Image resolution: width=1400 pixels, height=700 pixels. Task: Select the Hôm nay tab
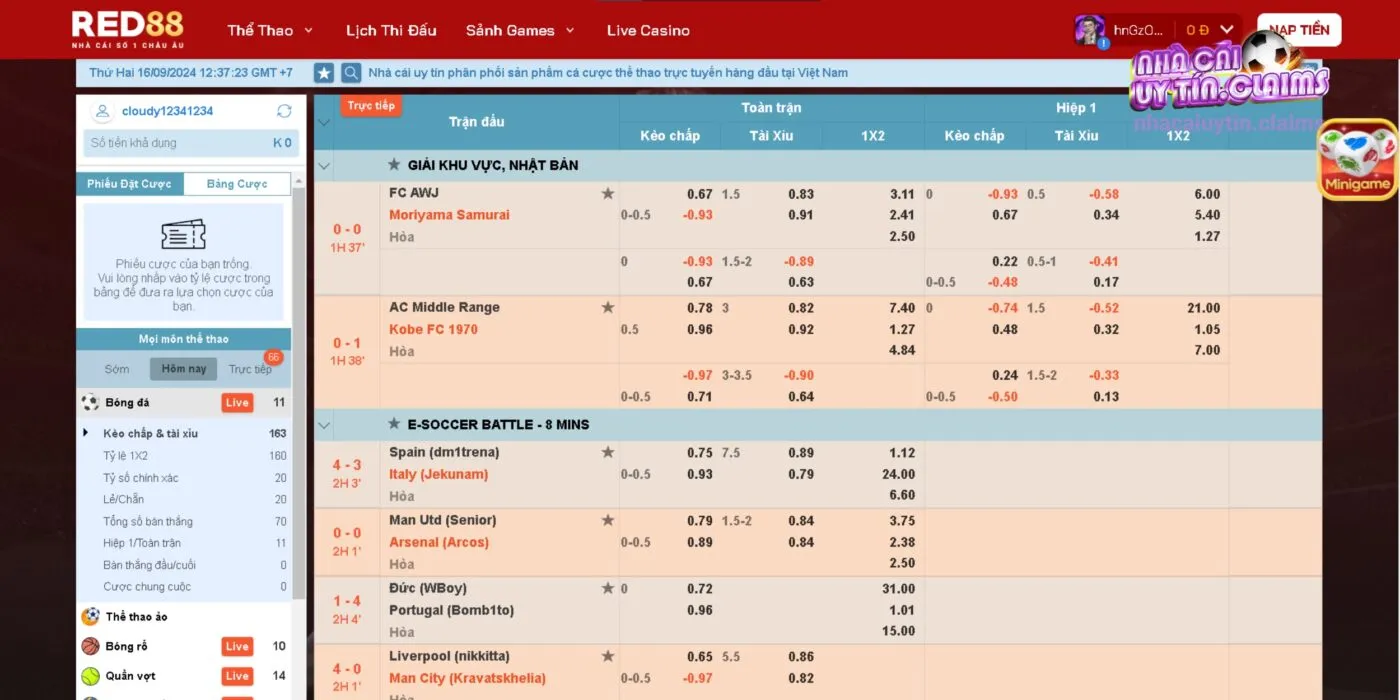tap(183, 369)
